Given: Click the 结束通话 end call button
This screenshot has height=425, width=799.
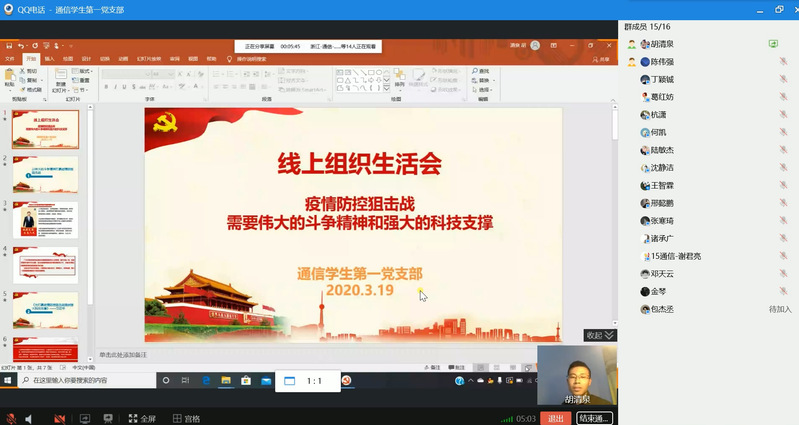Looking at the screenshot, I should [x=593, y=418].
